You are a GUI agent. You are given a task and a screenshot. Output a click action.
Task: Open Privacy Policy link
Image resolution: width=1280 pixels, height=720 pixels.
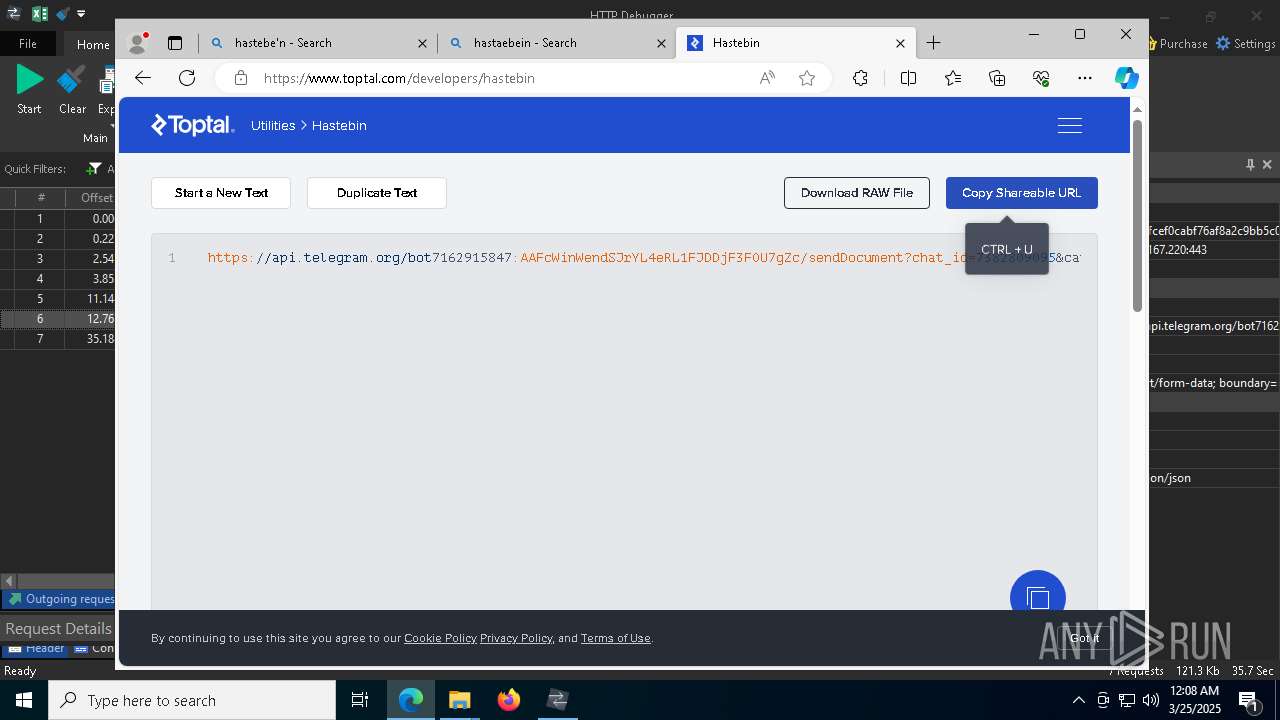516,638
